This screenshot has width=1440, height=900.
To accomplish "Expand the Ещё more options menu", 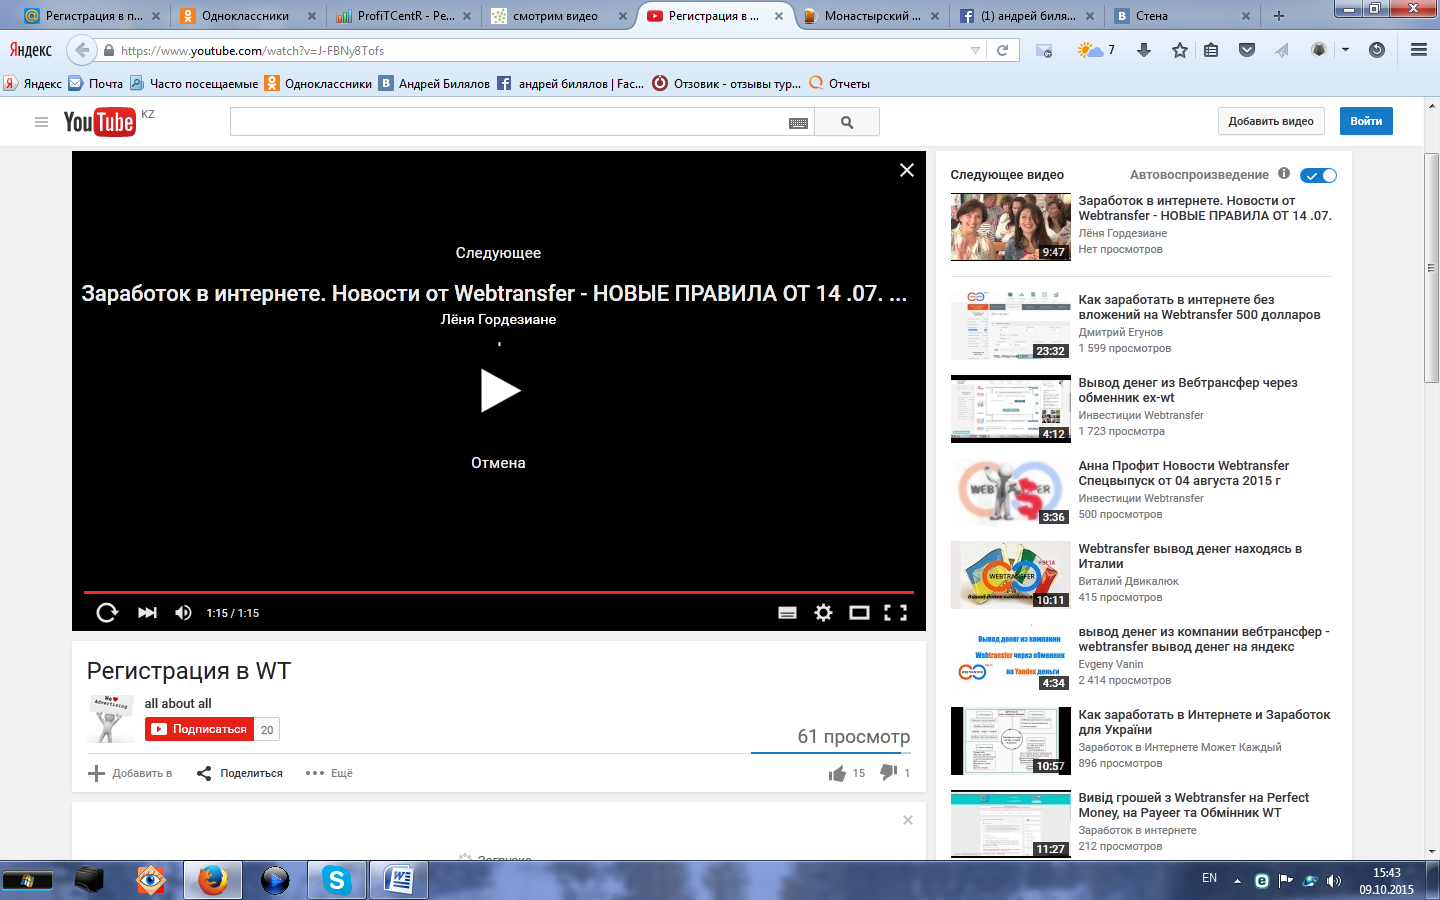I will (x=329, y=773).
